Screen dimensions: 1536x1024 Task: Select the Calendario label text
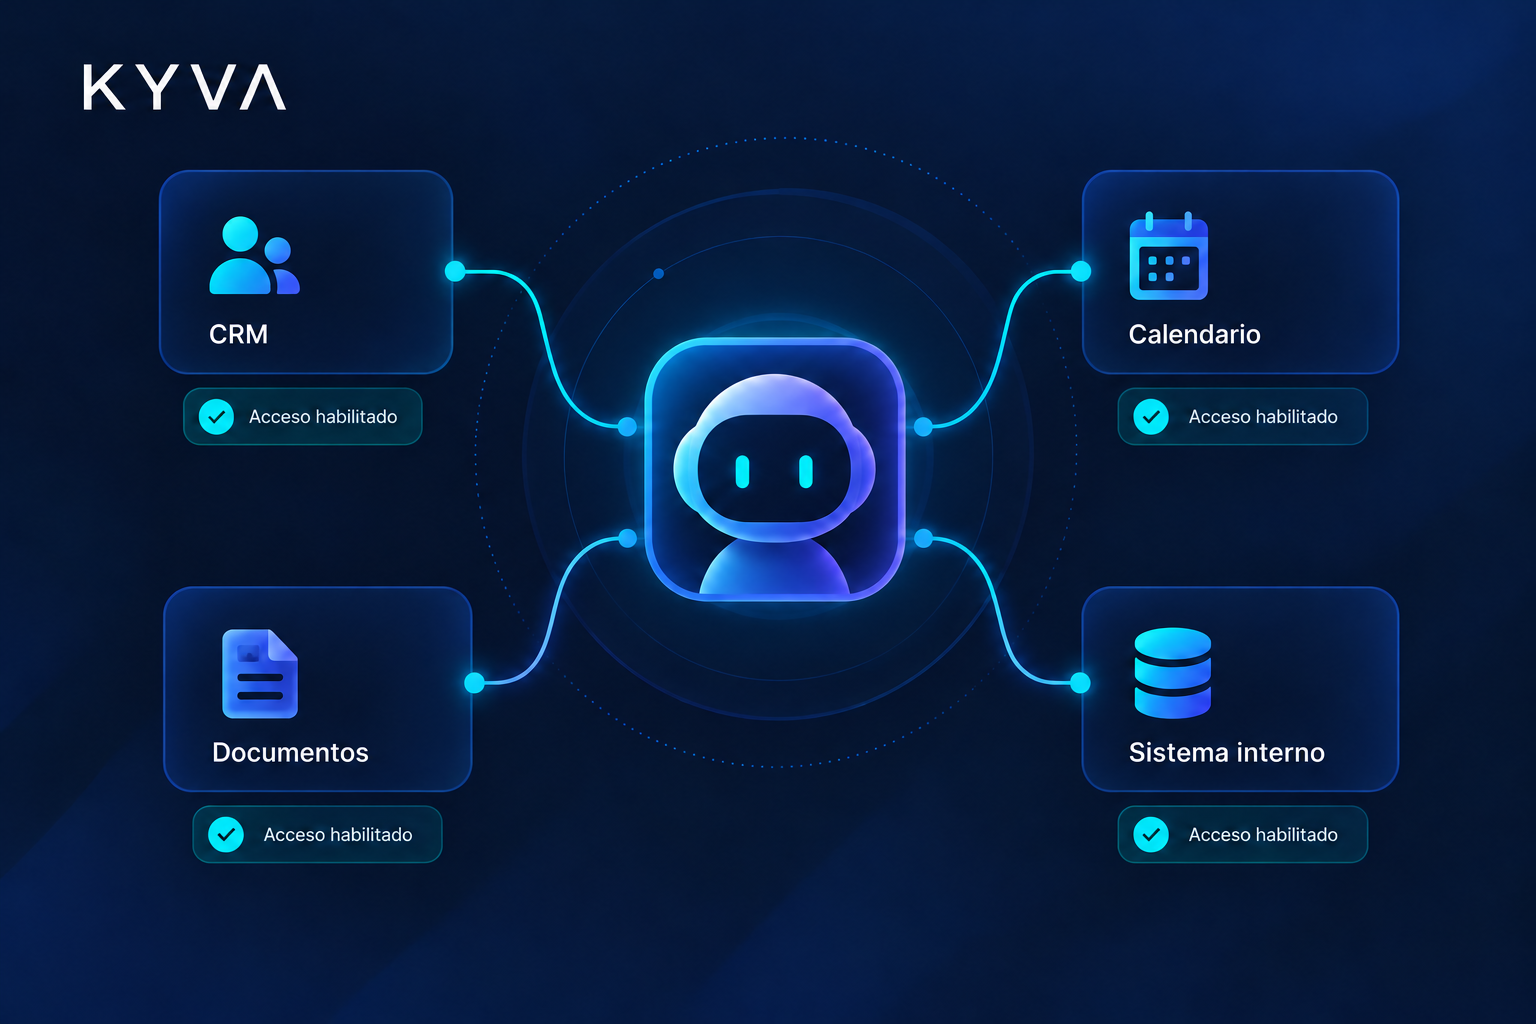coord(1194,334)
